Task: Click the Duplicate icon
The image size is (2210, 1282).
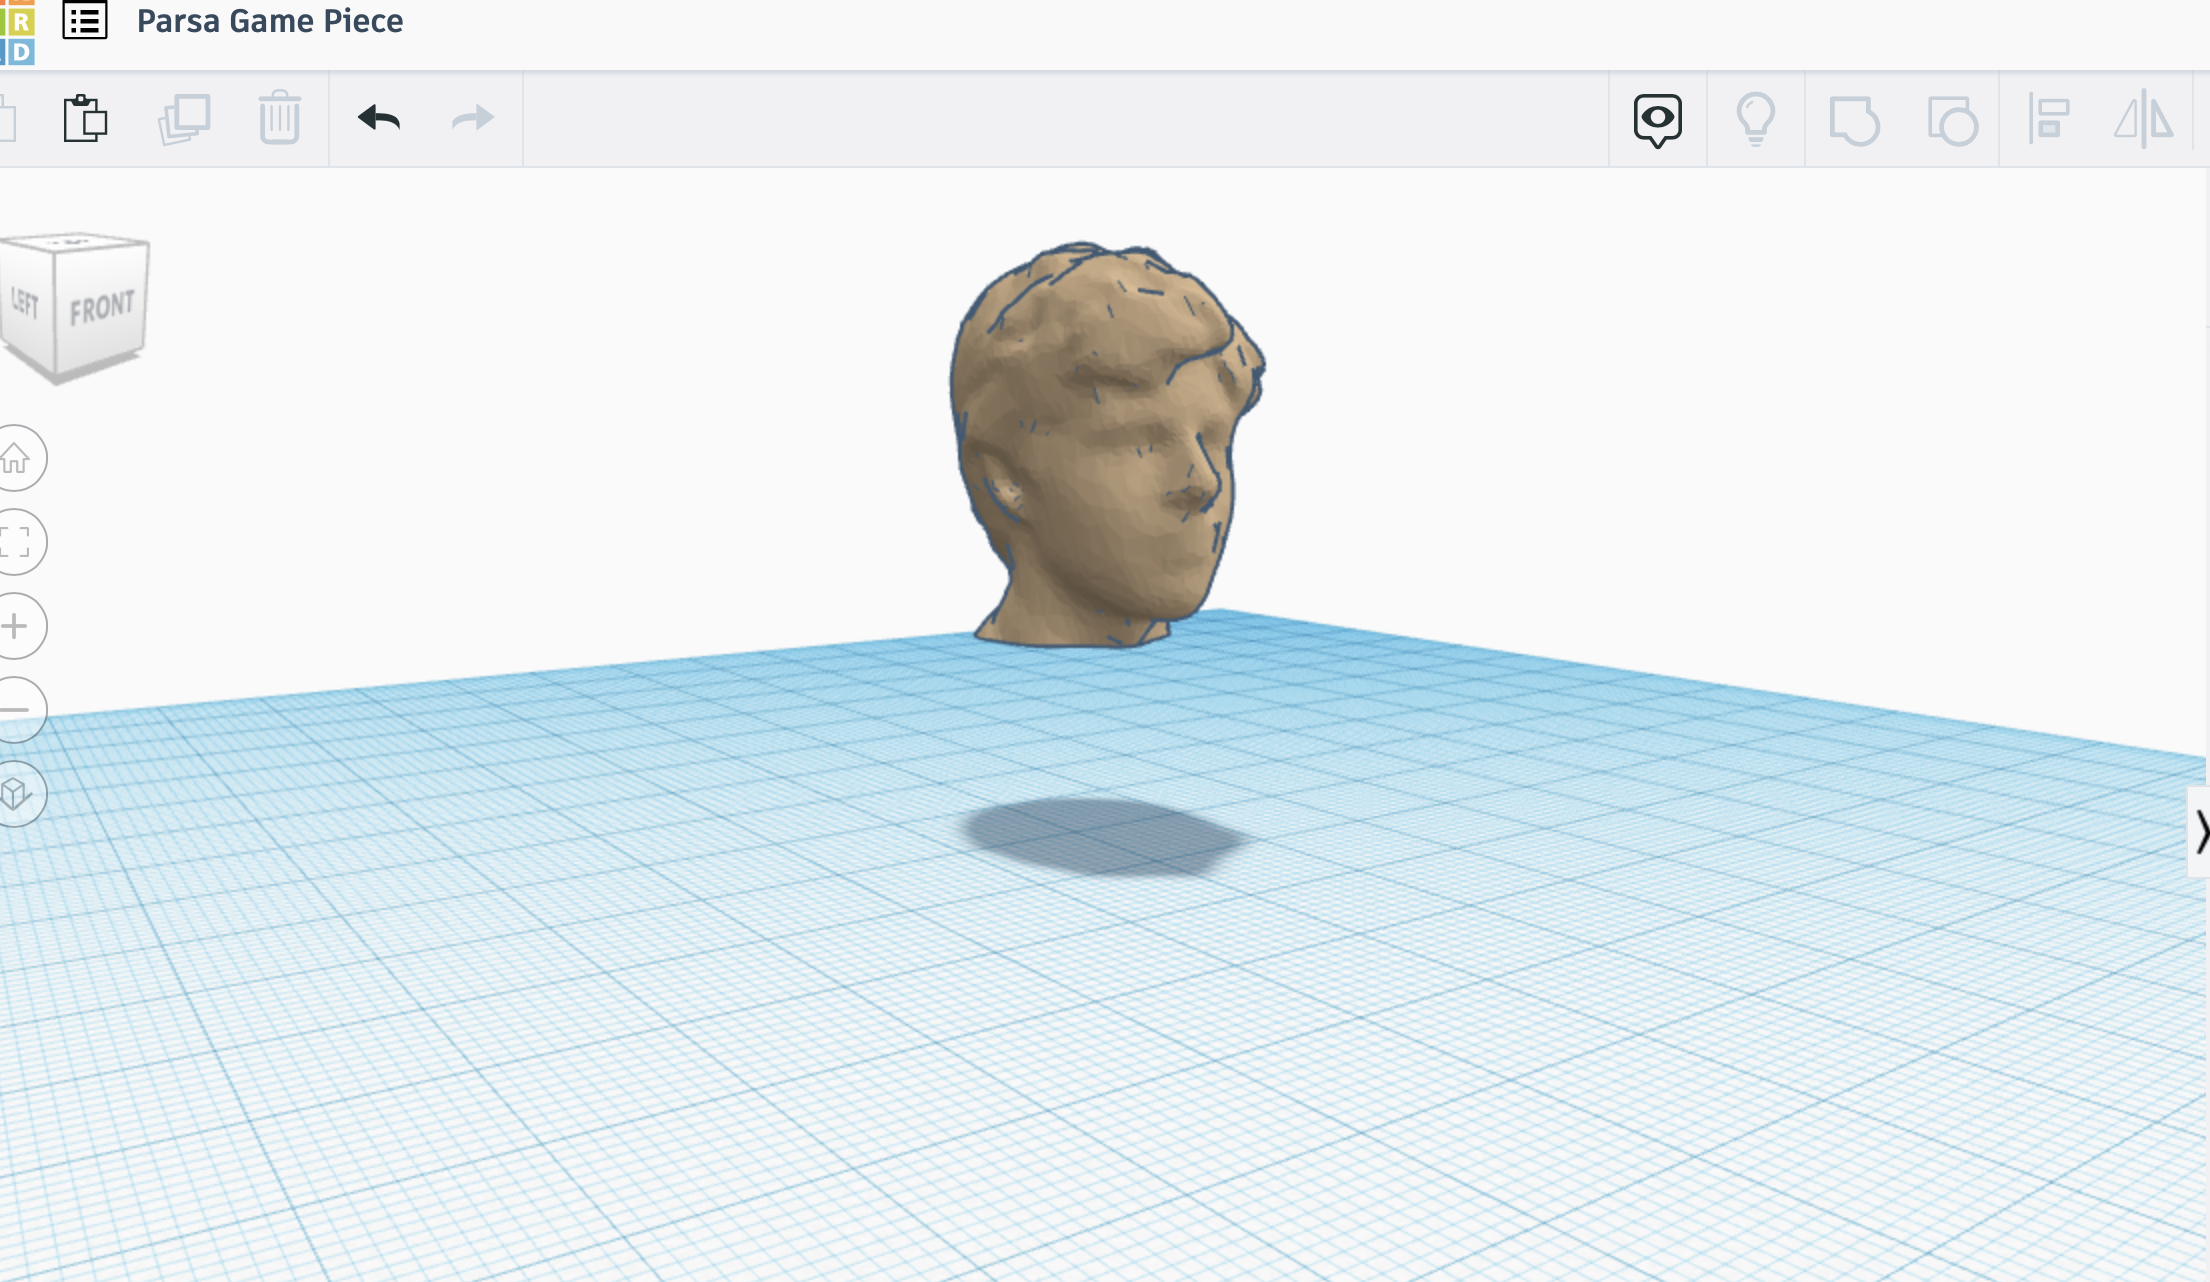Action: coord(184,119)
